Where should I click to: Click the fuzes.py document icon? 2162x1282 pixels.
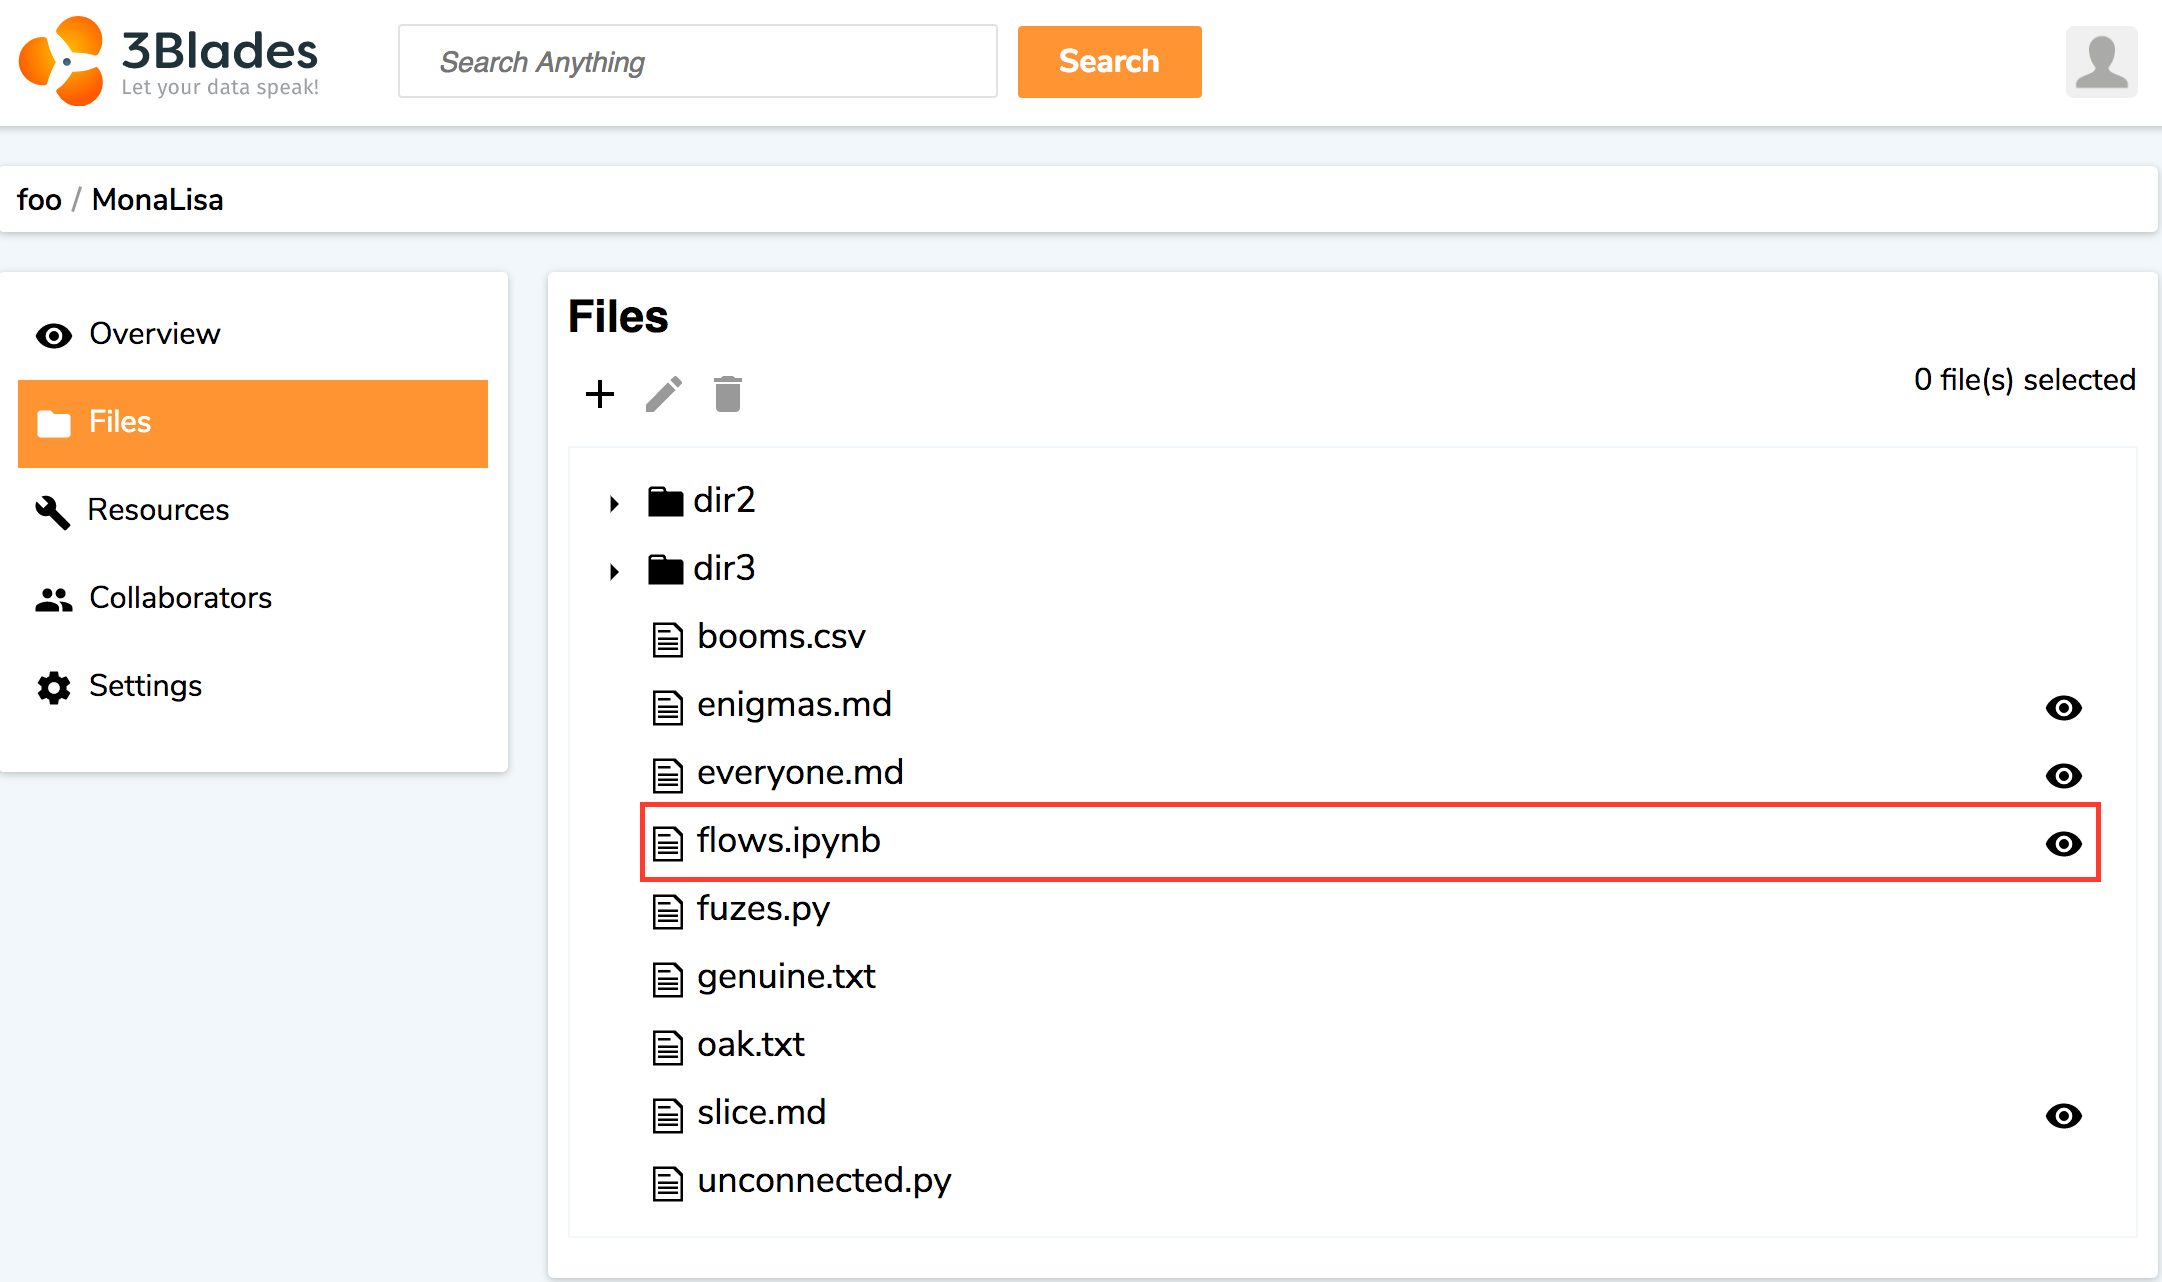(x=668, y=911)
